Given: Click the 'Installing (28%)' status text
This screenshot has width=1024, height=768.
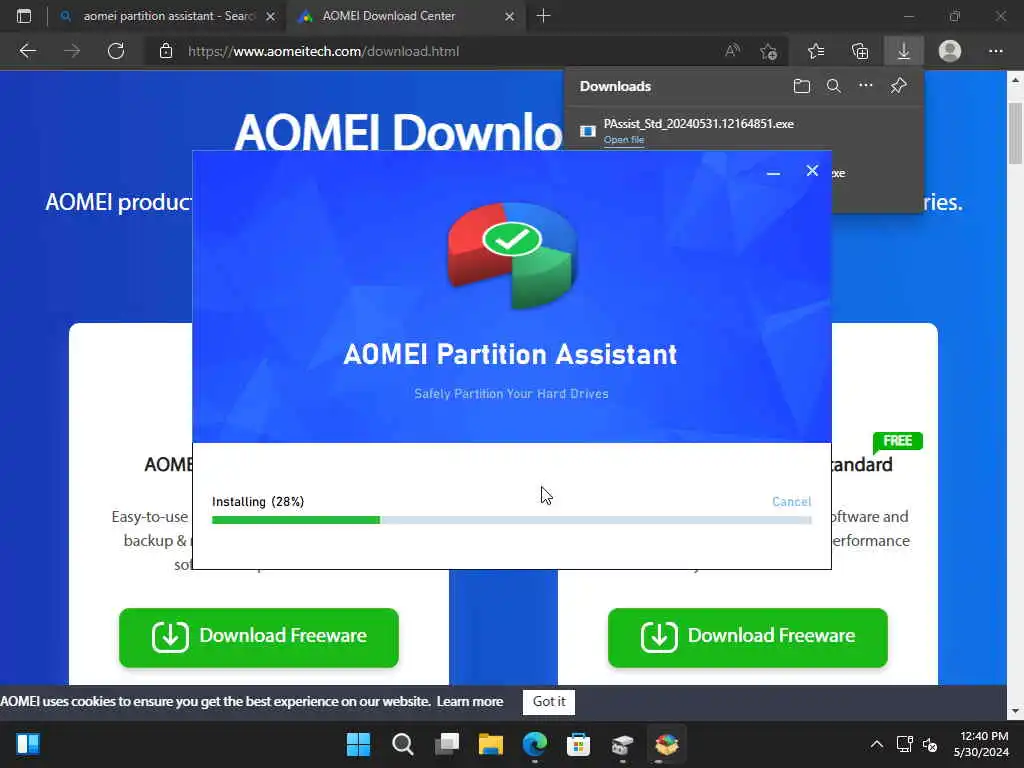Looking at the screenshot, I should 258,502.
